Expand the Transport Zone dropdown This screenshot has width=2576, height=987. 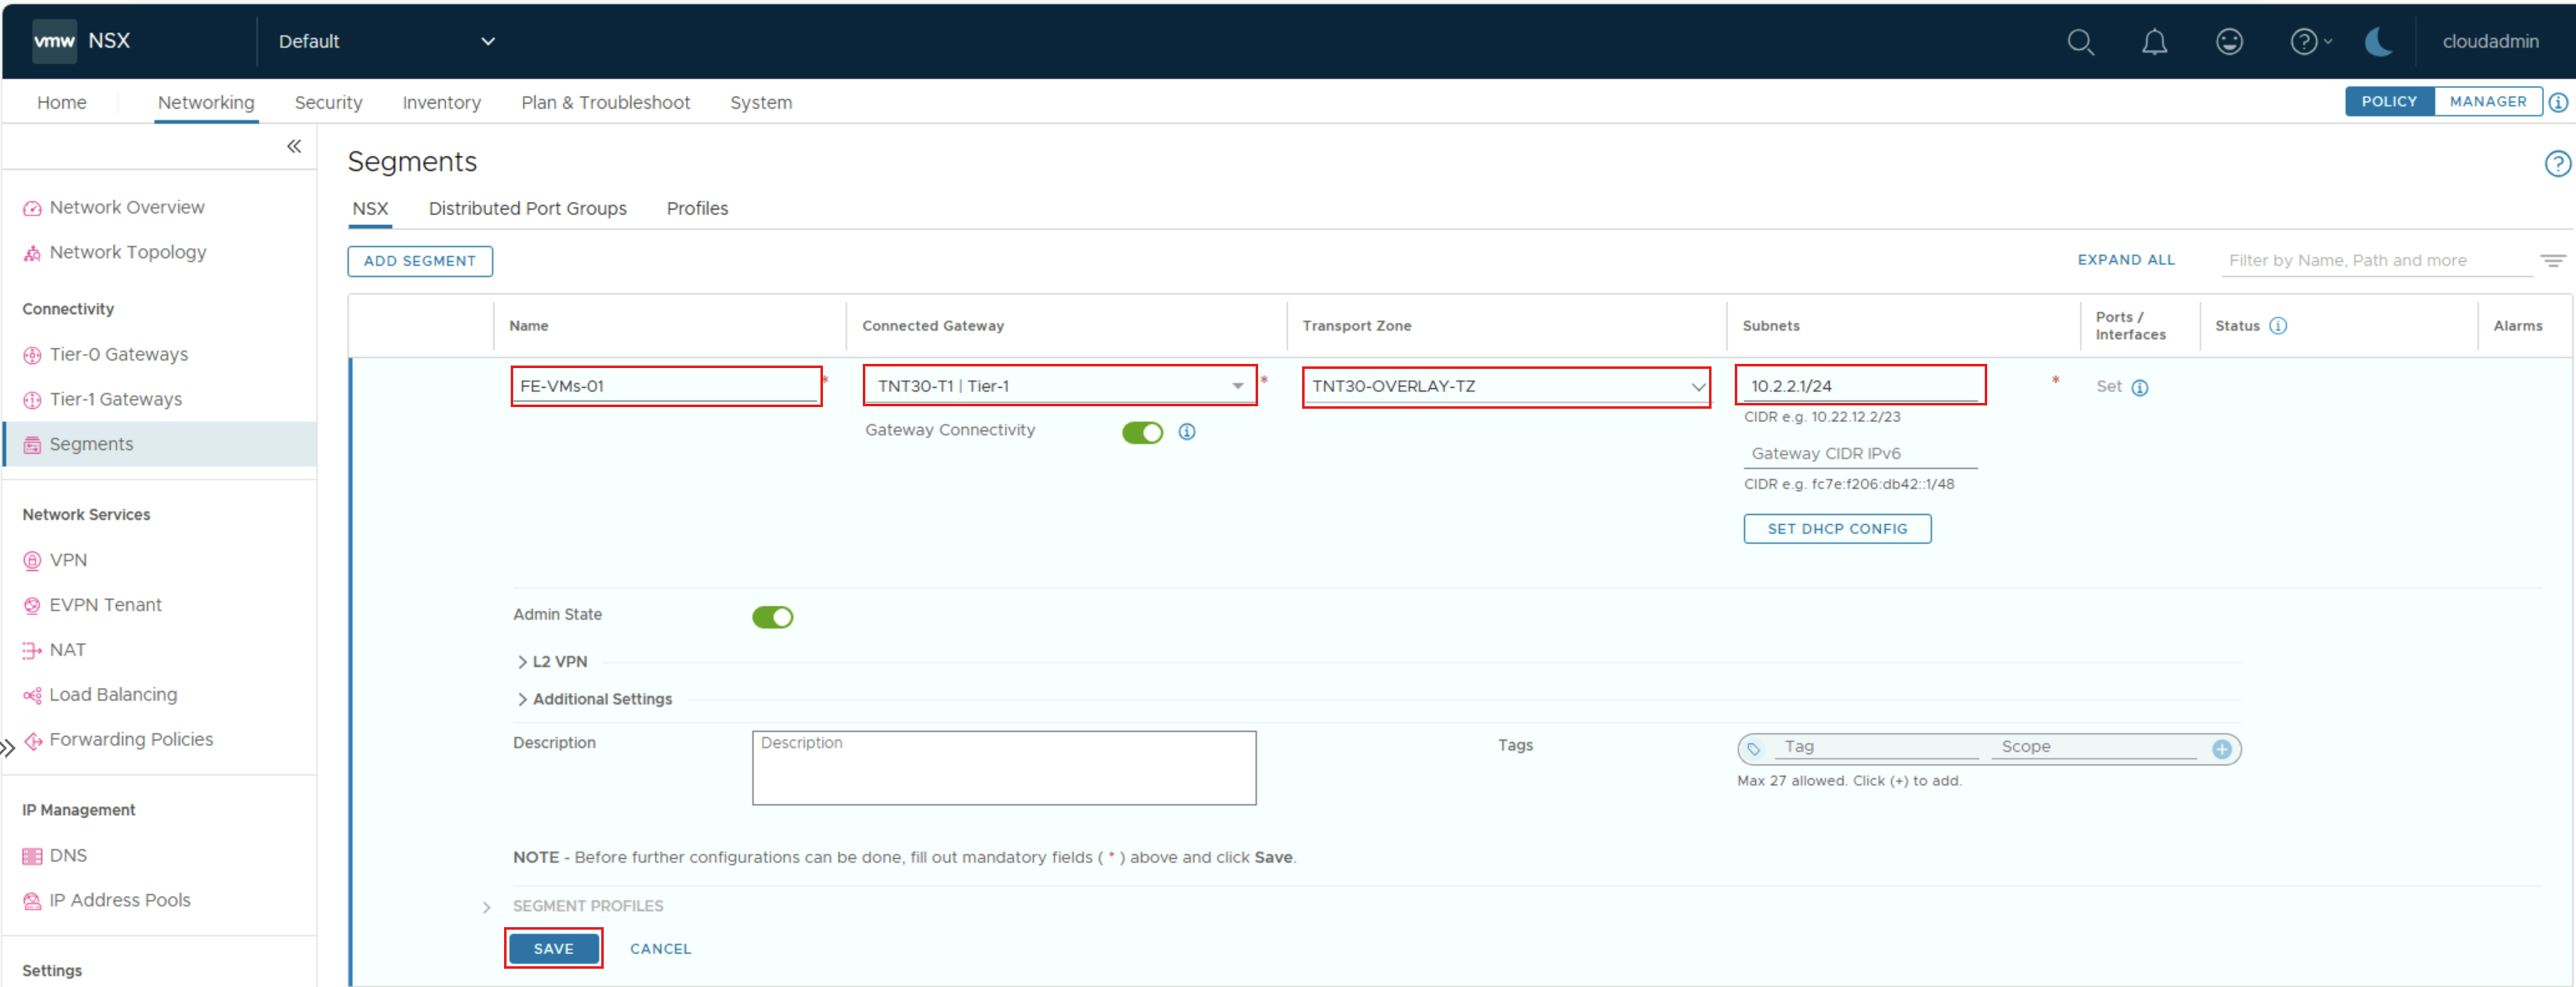[x=1696, y=386]
